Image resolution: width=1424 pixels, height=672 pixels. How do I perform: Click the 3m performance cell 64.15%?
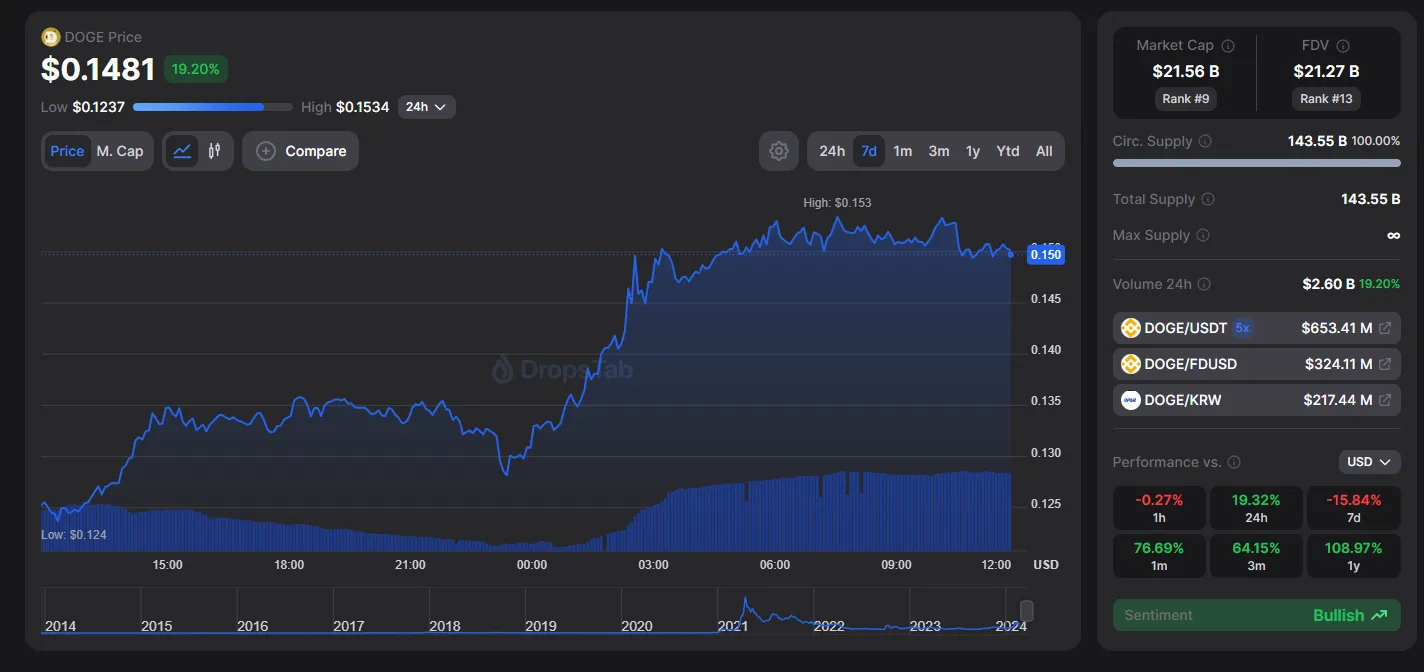(x=1256, y=556)
